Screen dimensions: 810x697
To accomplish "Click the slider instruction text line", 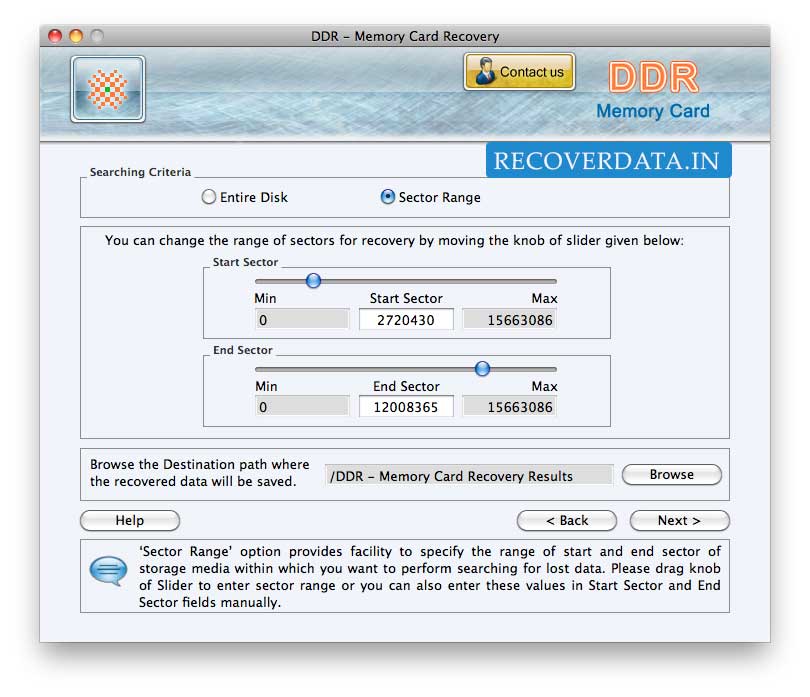I will click(394, 240).
